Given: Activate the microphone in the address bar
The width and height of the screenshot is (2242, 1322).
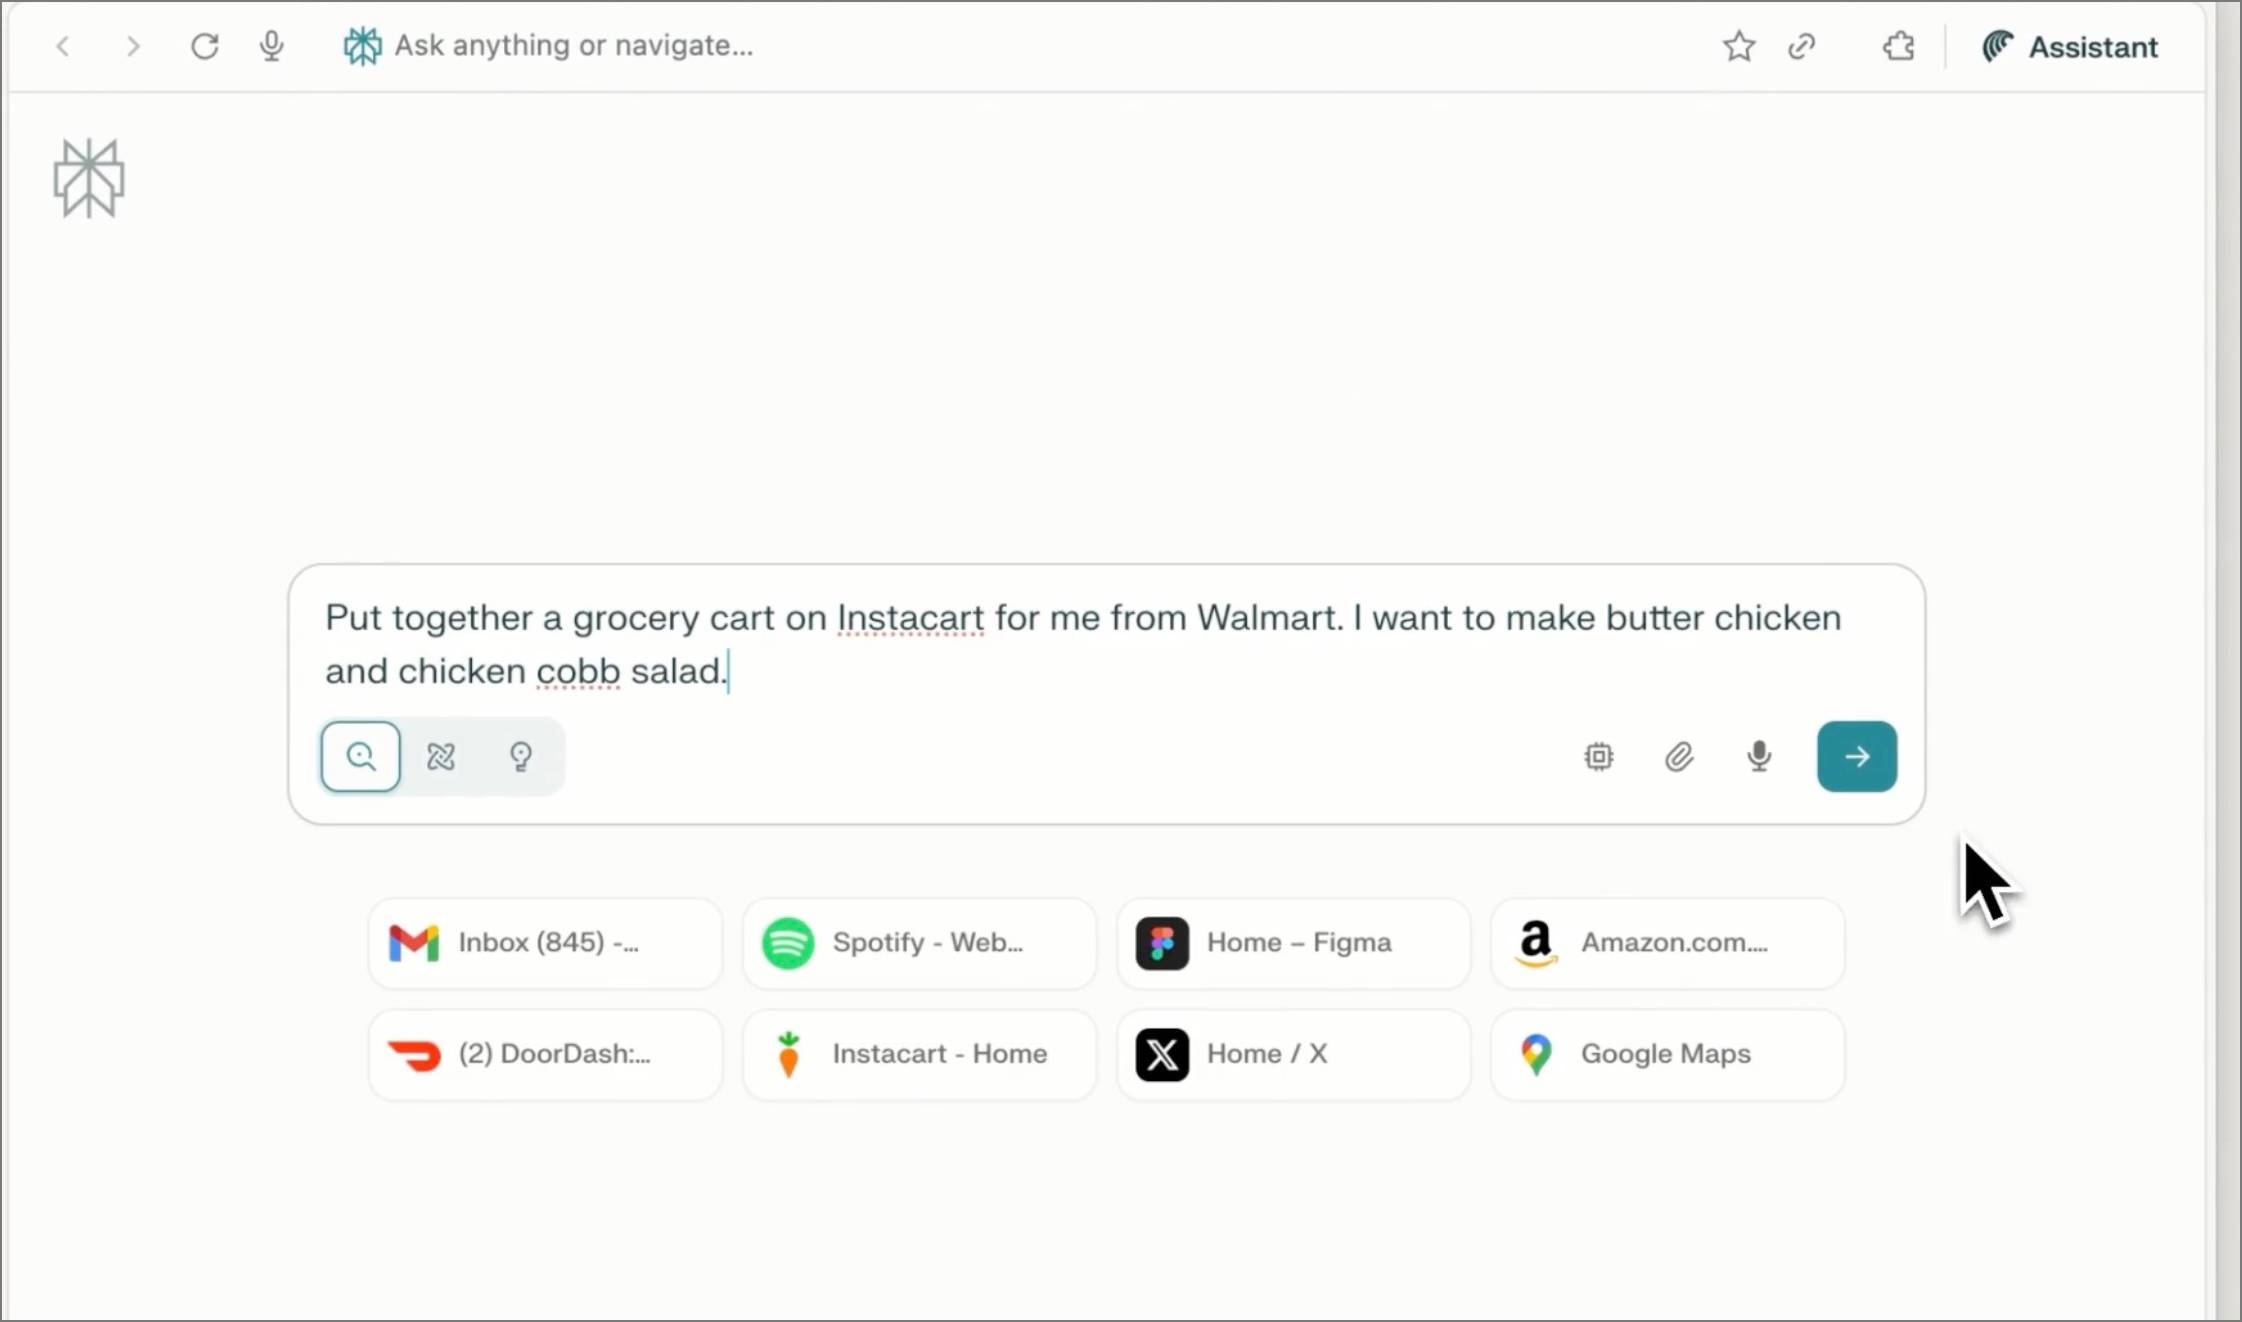Looking at the screenshot, I should coord(271,46).
